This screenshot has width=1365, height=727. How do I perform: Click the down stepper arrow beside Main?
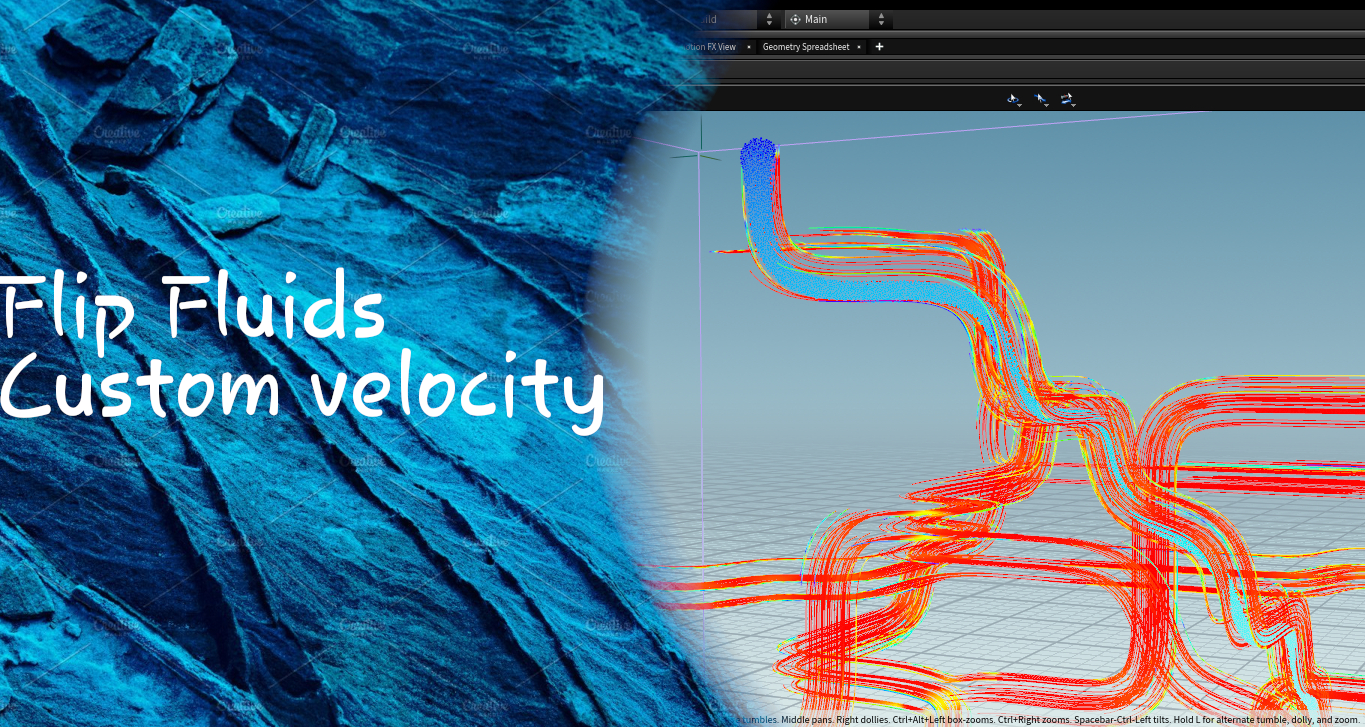881,23
